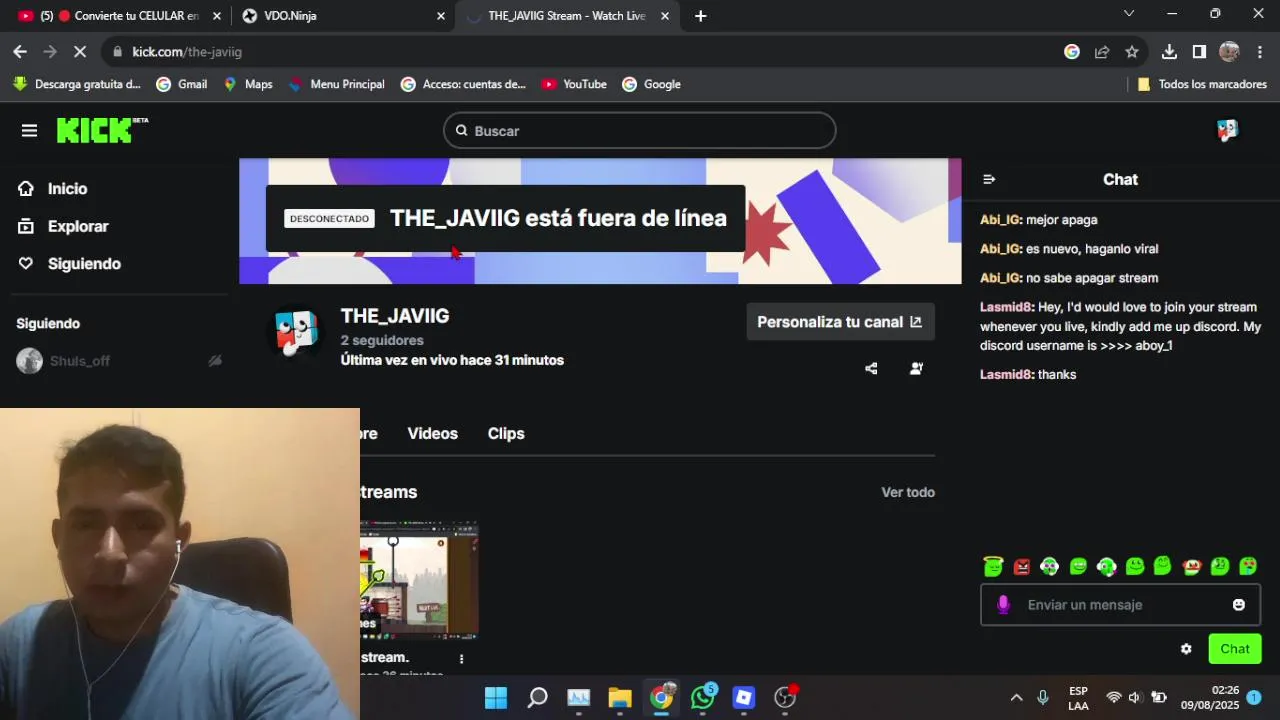Type area: click Enviar un mensaje field
1280x720 pixels.
(x=1120, y=605)
